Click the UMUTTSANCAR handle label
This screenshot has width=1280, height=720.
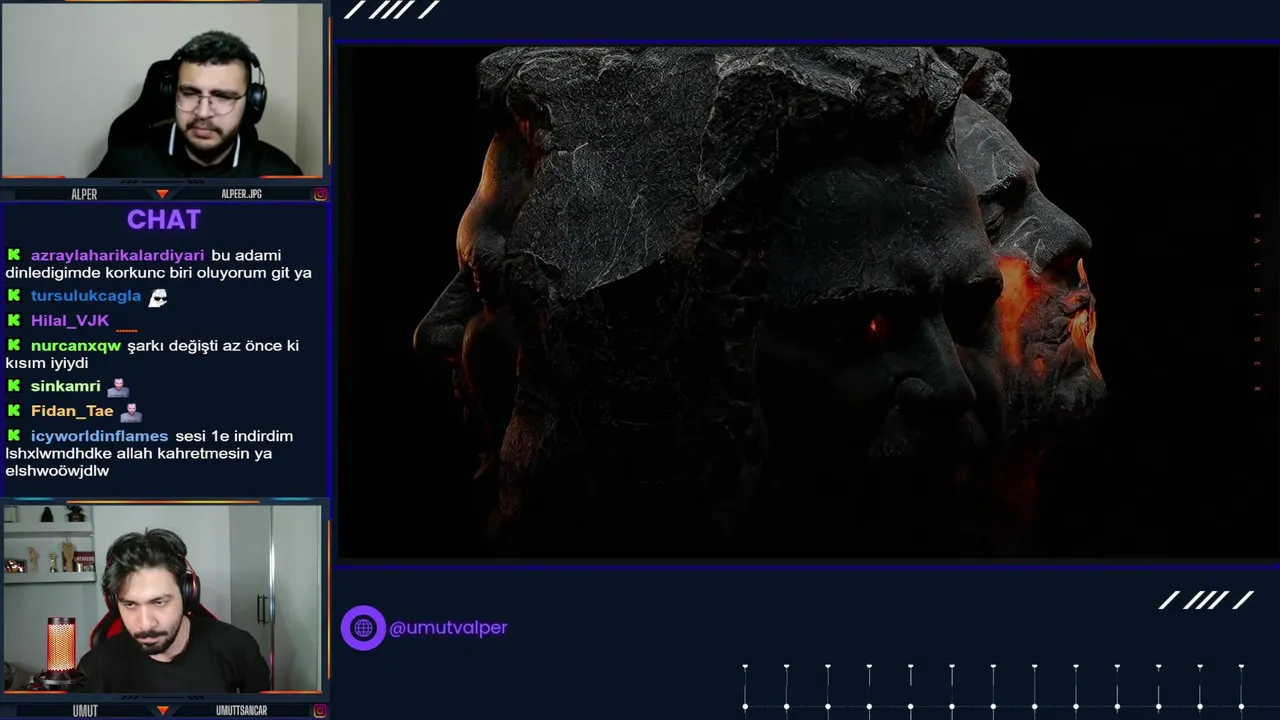coord(241,710)
